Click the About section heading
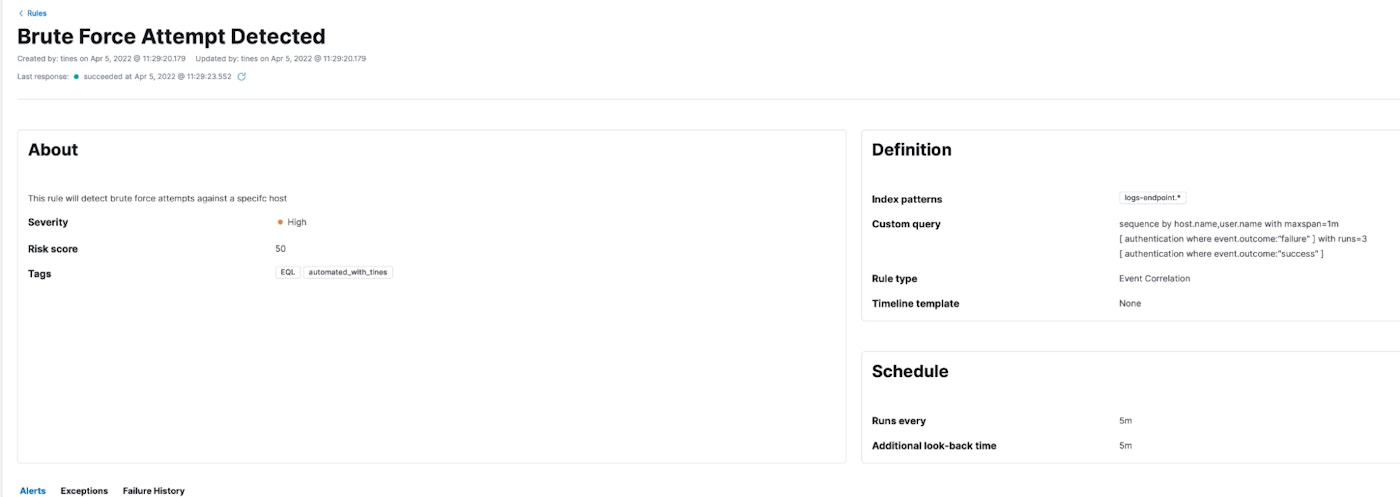Image resolution: width=1400 pixels, height=497 pixels. [x=53, y=150]
